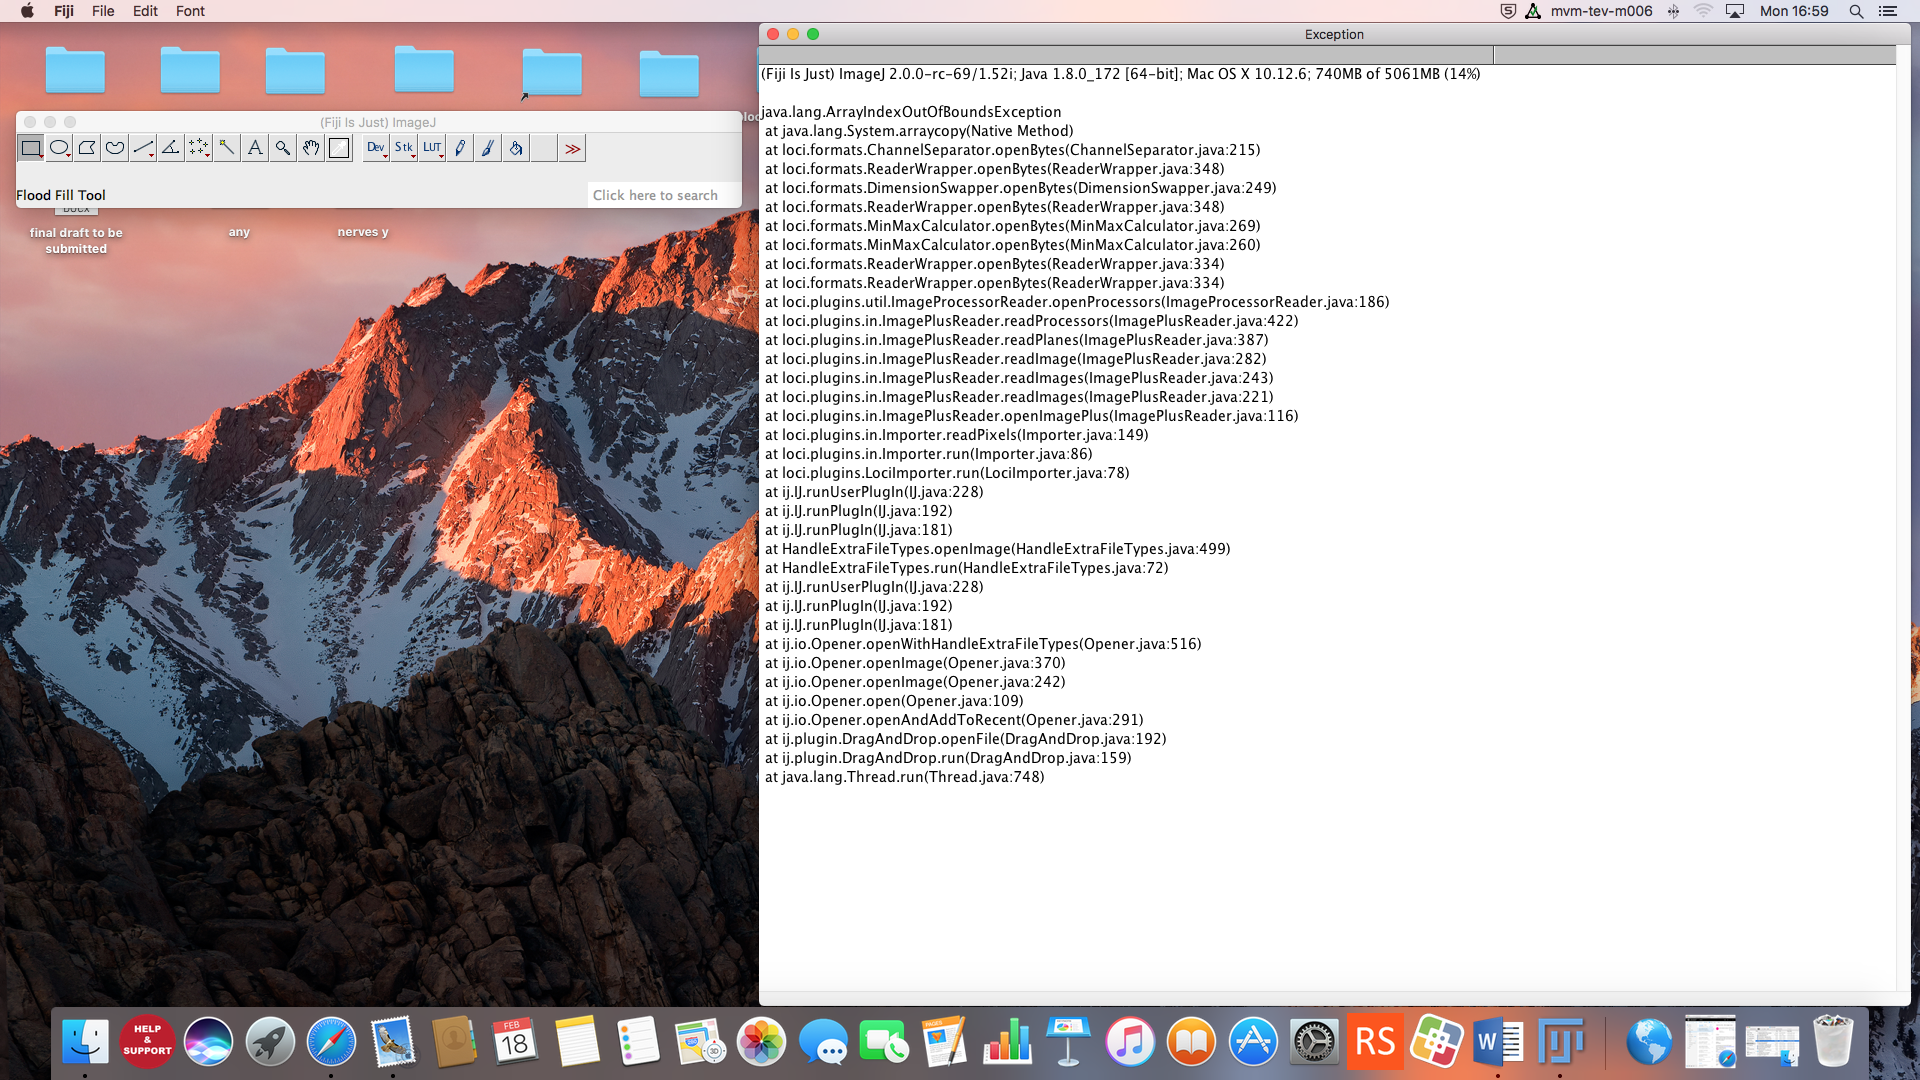
Task: Select the Rectangle selection tool
Action: point(30,148)
